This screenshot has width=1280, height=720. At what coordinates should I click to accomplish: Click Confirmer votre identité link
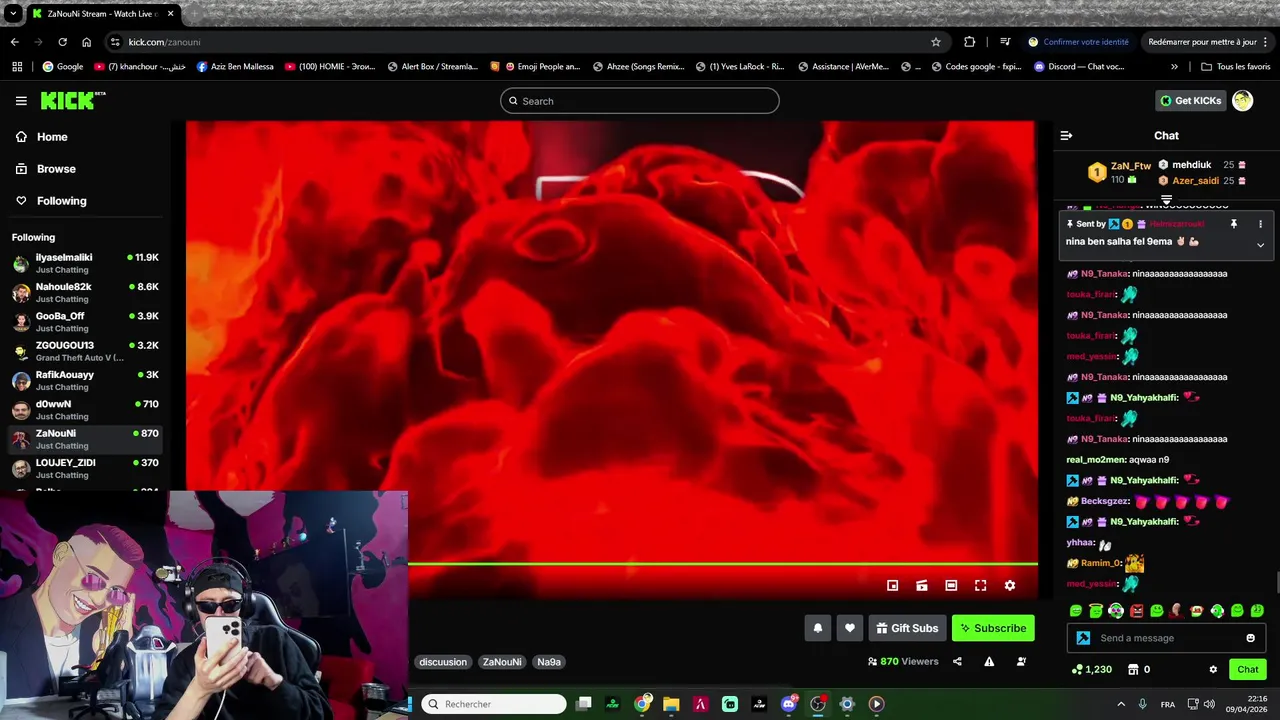[x=1078, y=42]
